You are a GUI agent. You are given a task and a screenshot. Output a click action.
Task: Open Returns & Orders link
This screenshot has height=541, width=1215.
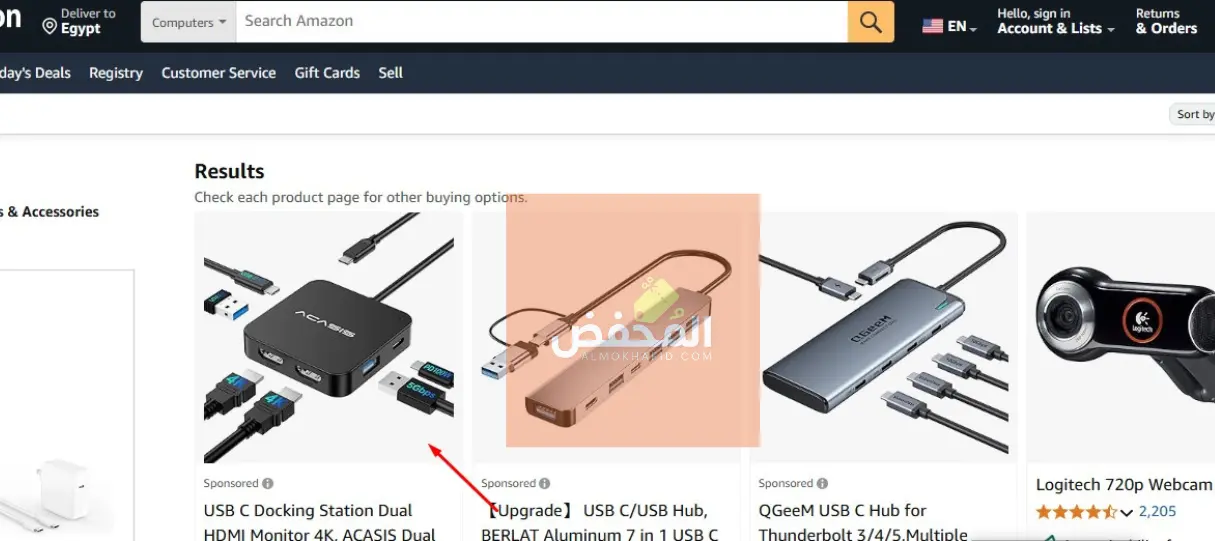(1166, 22)
